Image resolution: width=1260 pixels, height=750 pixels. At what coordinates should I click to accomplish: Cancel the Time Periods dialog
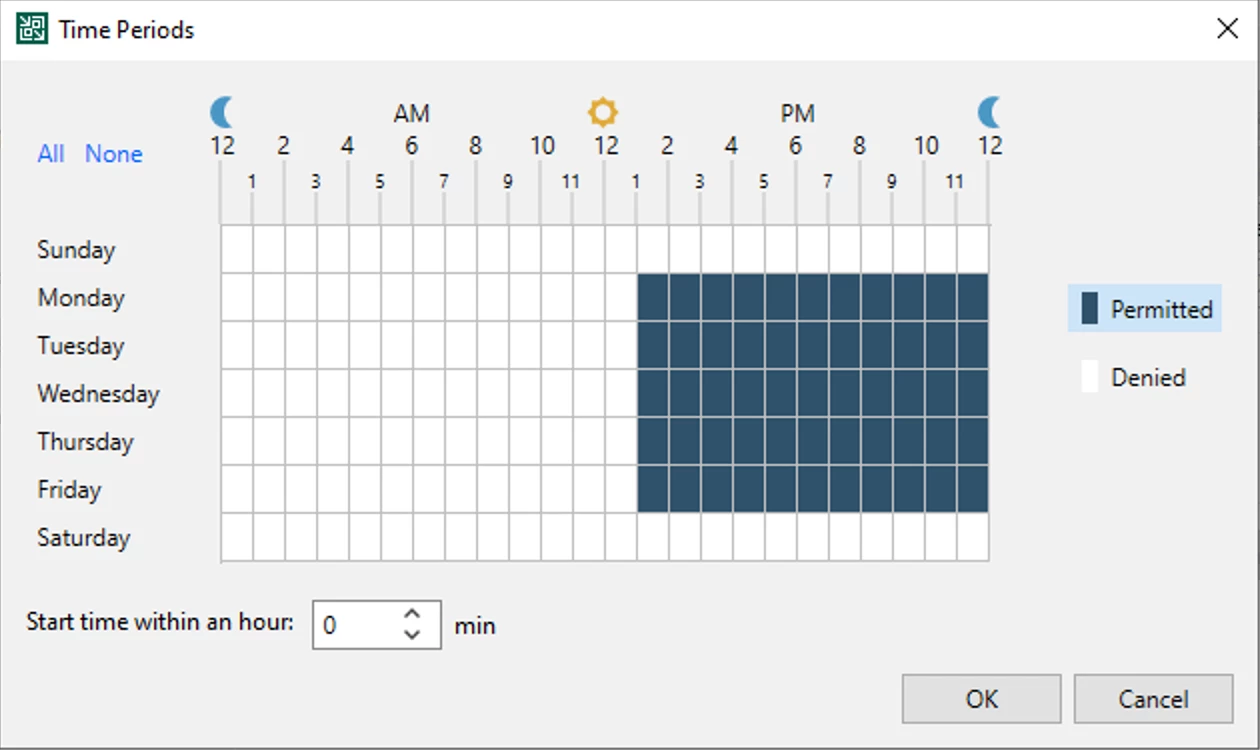(x=1153, y=698)
